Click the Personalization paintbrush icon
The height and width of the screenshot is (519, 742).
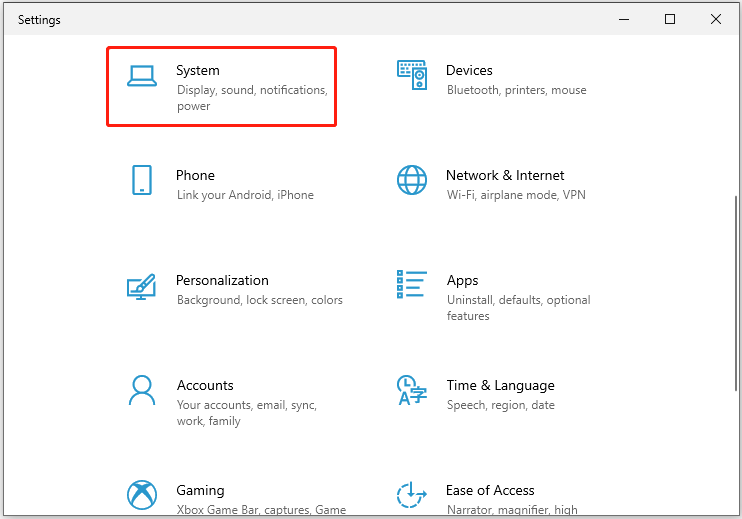click(141, 286)
